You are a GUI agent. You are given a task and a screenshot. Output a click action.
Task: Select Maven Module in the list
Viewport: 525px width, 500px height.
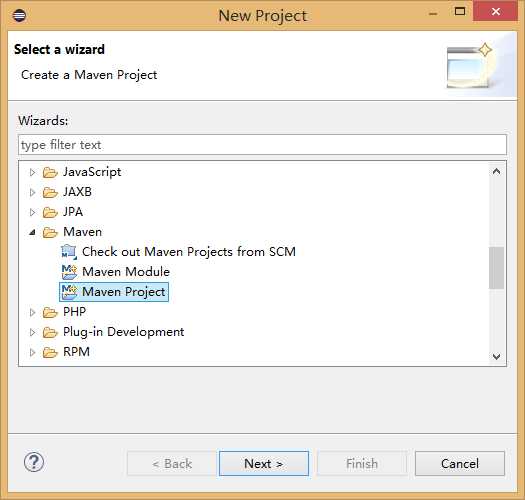[x=126, y=272]
